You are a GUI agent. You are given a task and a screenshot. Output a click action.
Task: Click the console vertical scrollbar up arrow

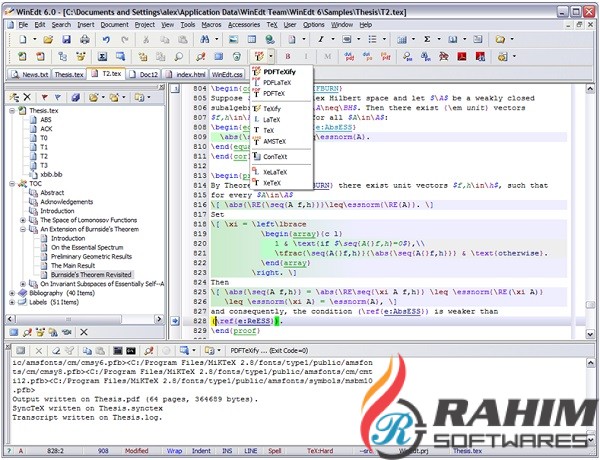[590, 363]
